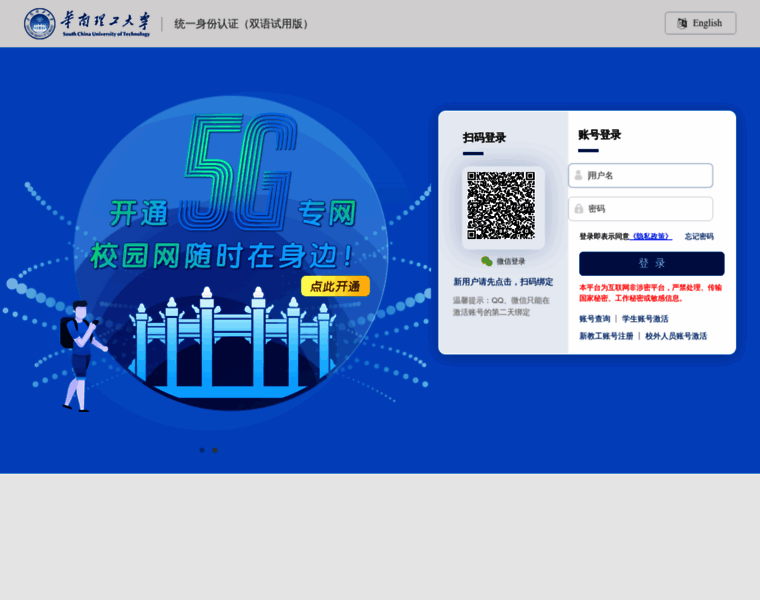Open the 新教工账号注册 link
Viewport: 760px width, 600px height.
606,336
